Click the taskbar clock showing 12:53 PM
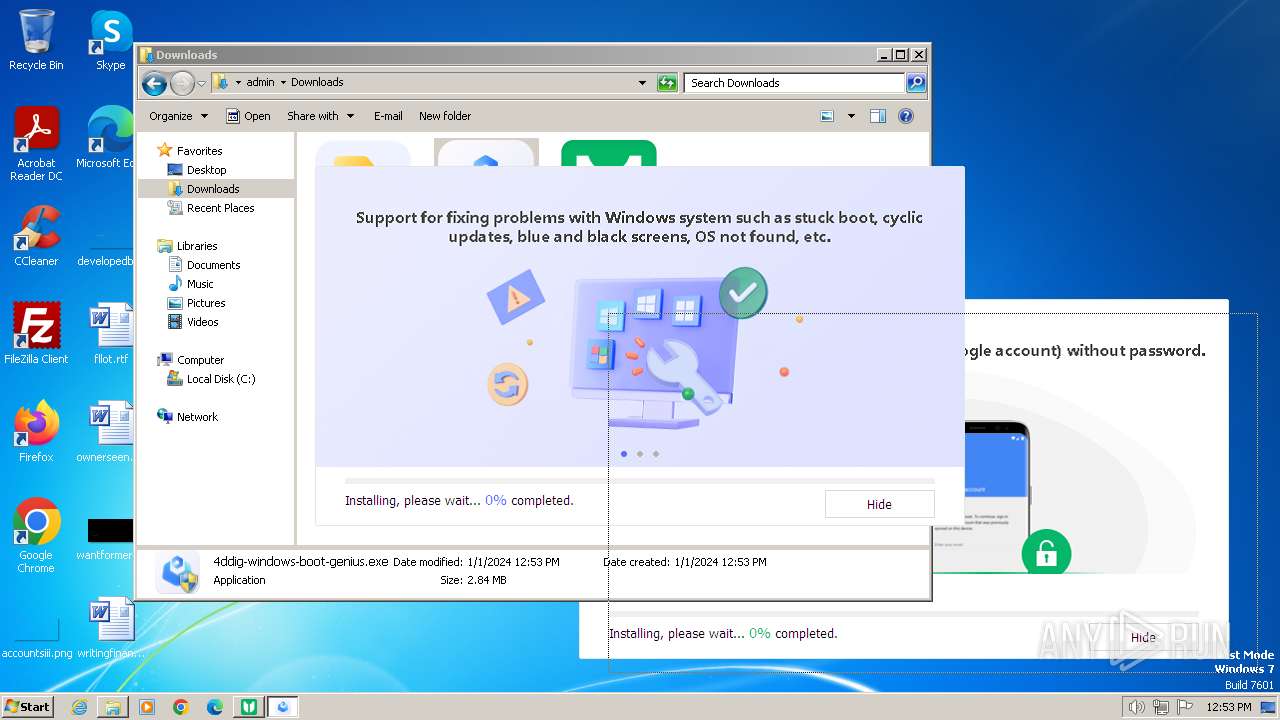This screenshot has width=1280, height=720. pos(1228,707)
